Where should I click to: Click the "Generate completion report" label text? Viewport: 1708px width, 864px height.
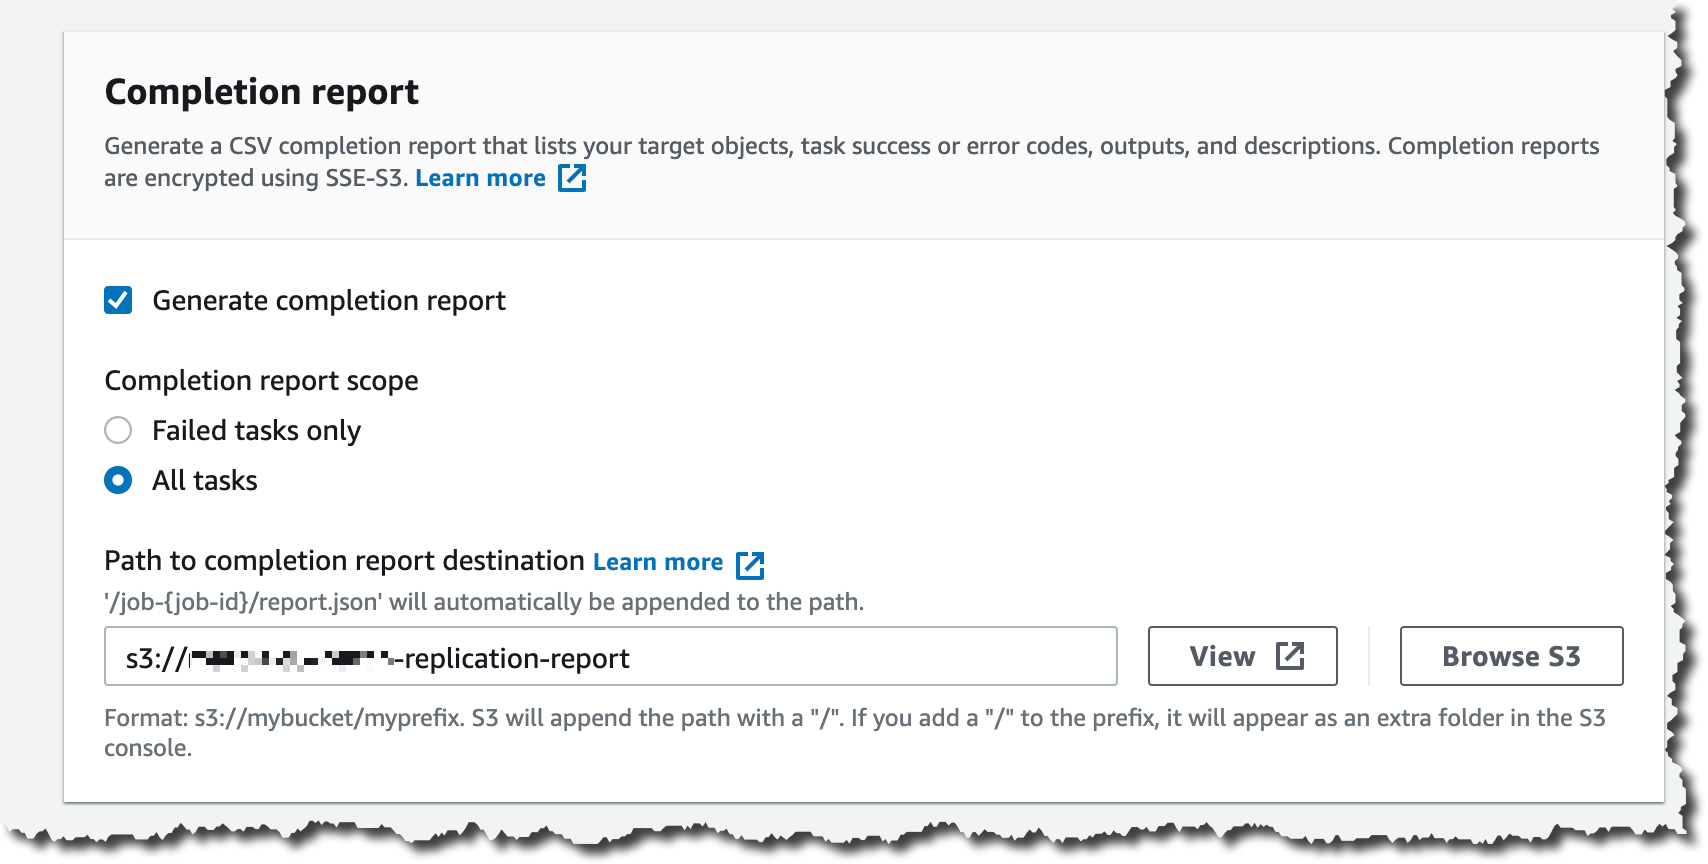tap(329, 301)
